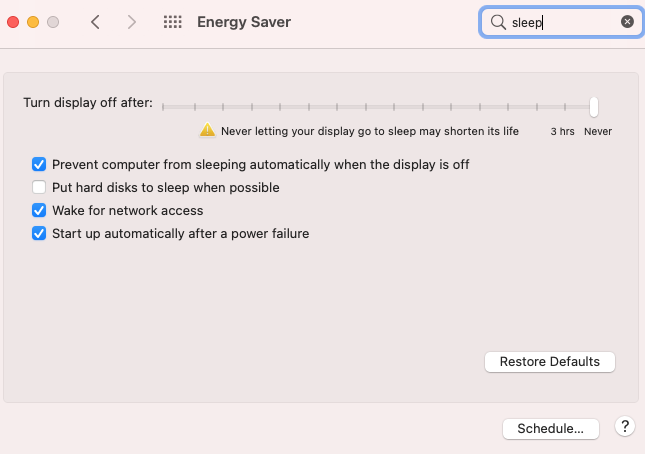Image resolution: width=645 pixels, height=454 pixels.
Task: Uncheck Wake for network access
Action: click(x=39, y=210)
